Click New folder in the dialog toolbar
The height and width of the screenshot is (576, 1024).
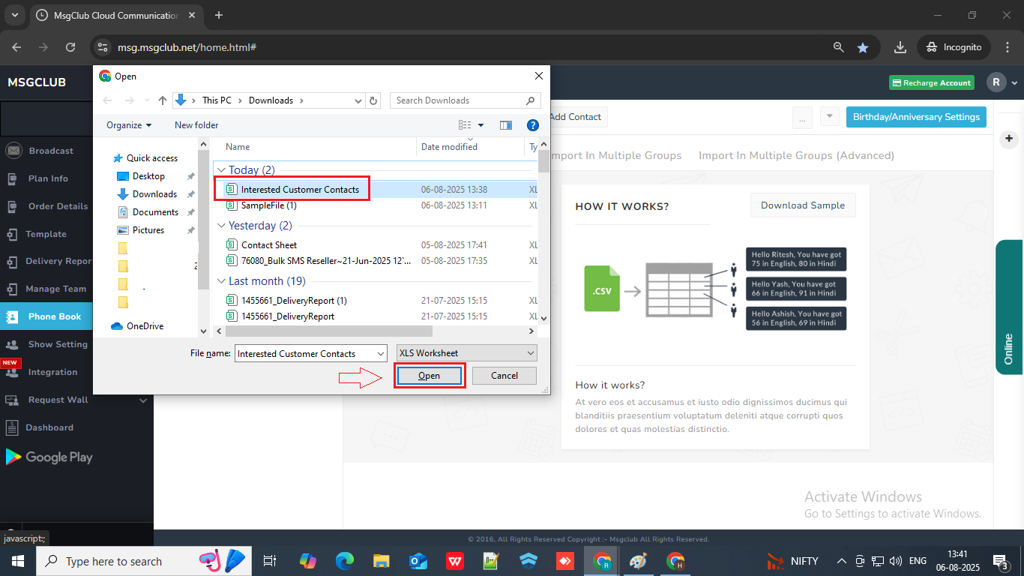pyautogui.click(x=196, y=125)
